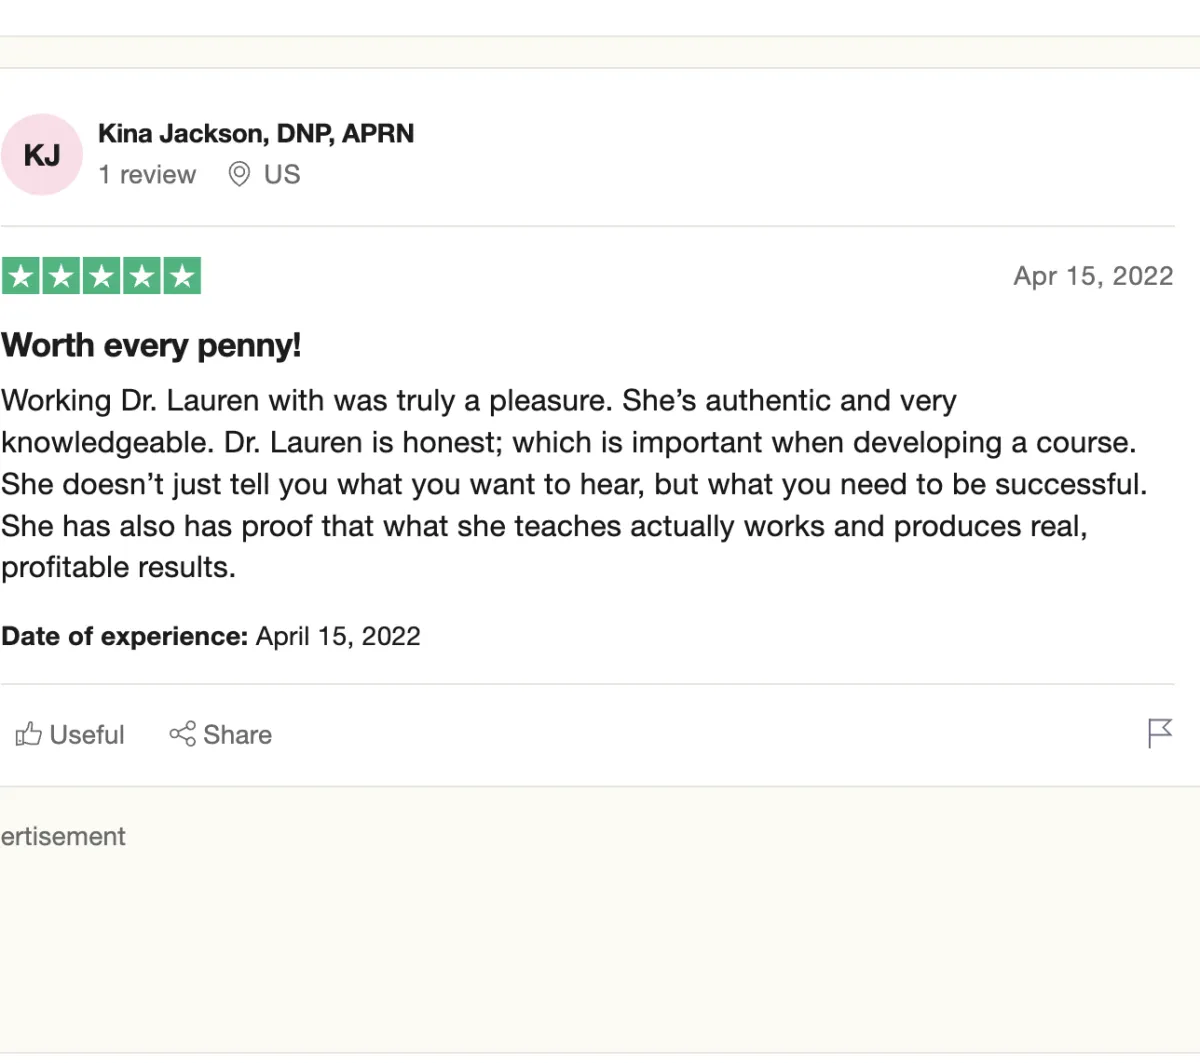Click the fifth green rating star

tap(182, 275)
